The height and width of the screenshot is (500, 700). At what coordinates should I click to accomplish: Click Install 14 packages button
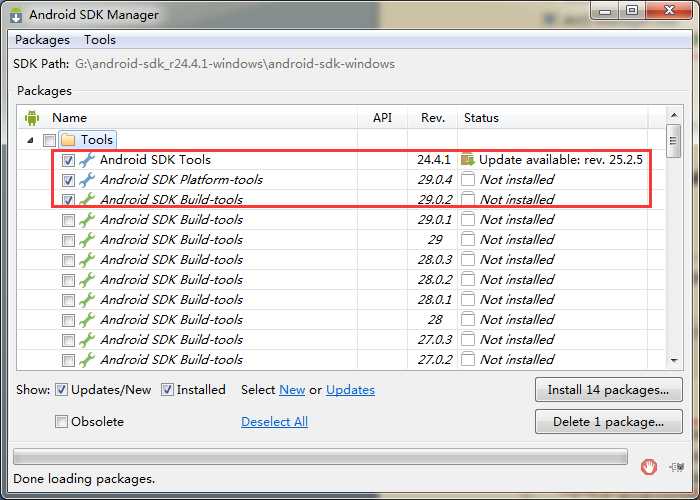tap(608, 390)
